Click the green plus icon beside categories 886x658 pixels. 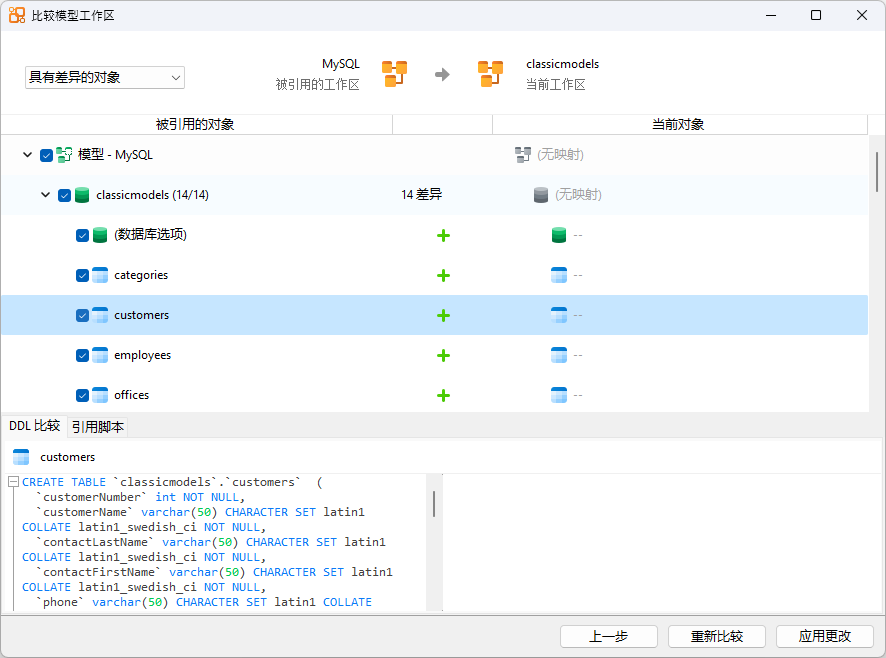pyautogui.click(x=443, y=275)
